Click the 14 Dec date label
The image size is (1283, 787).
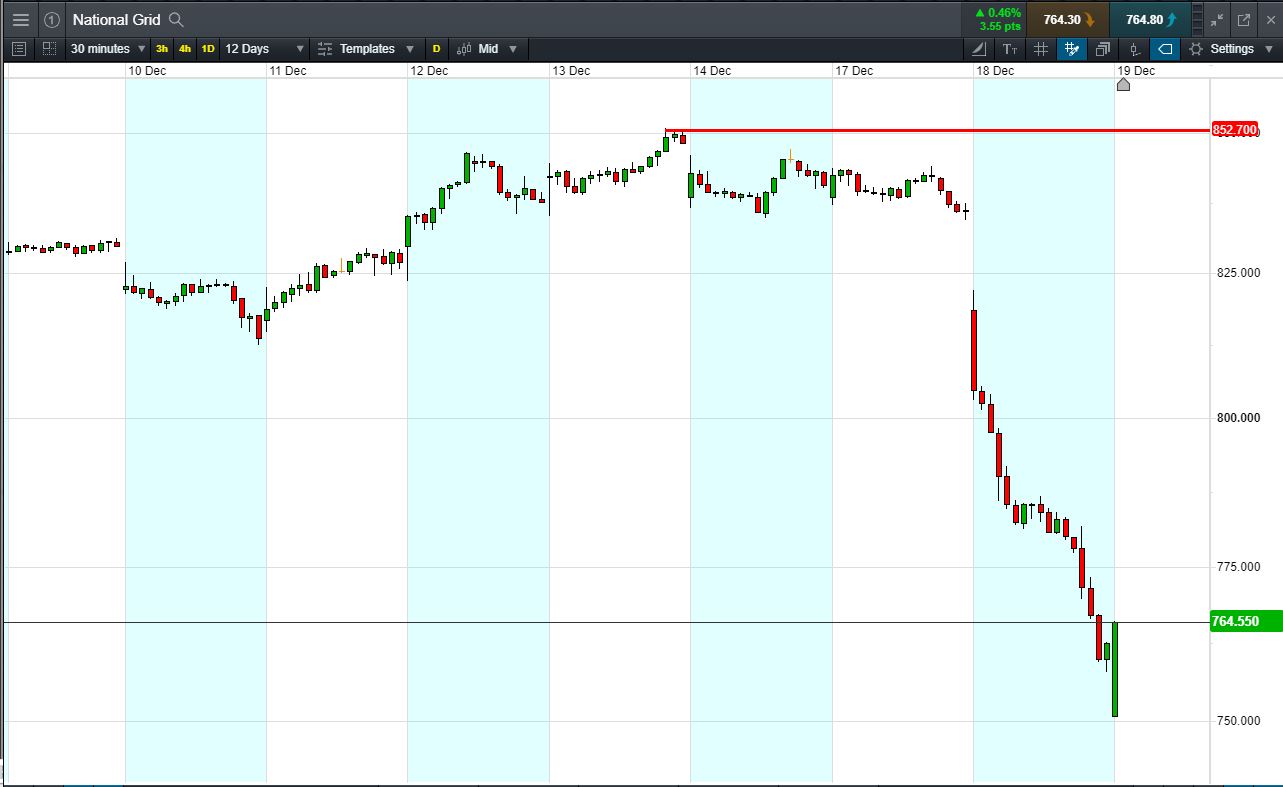pos(713,71)
